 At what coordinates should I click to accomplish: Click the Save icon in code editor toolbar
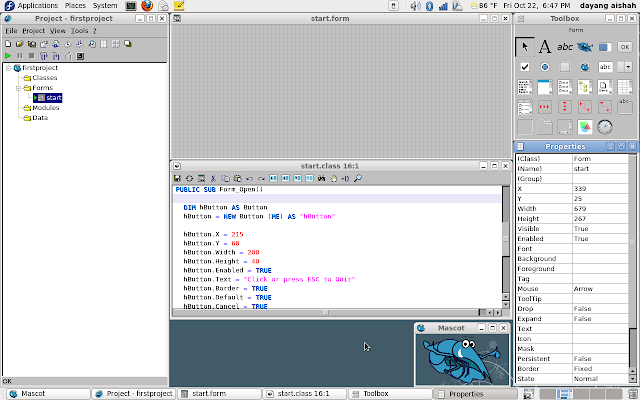(177, 178)
